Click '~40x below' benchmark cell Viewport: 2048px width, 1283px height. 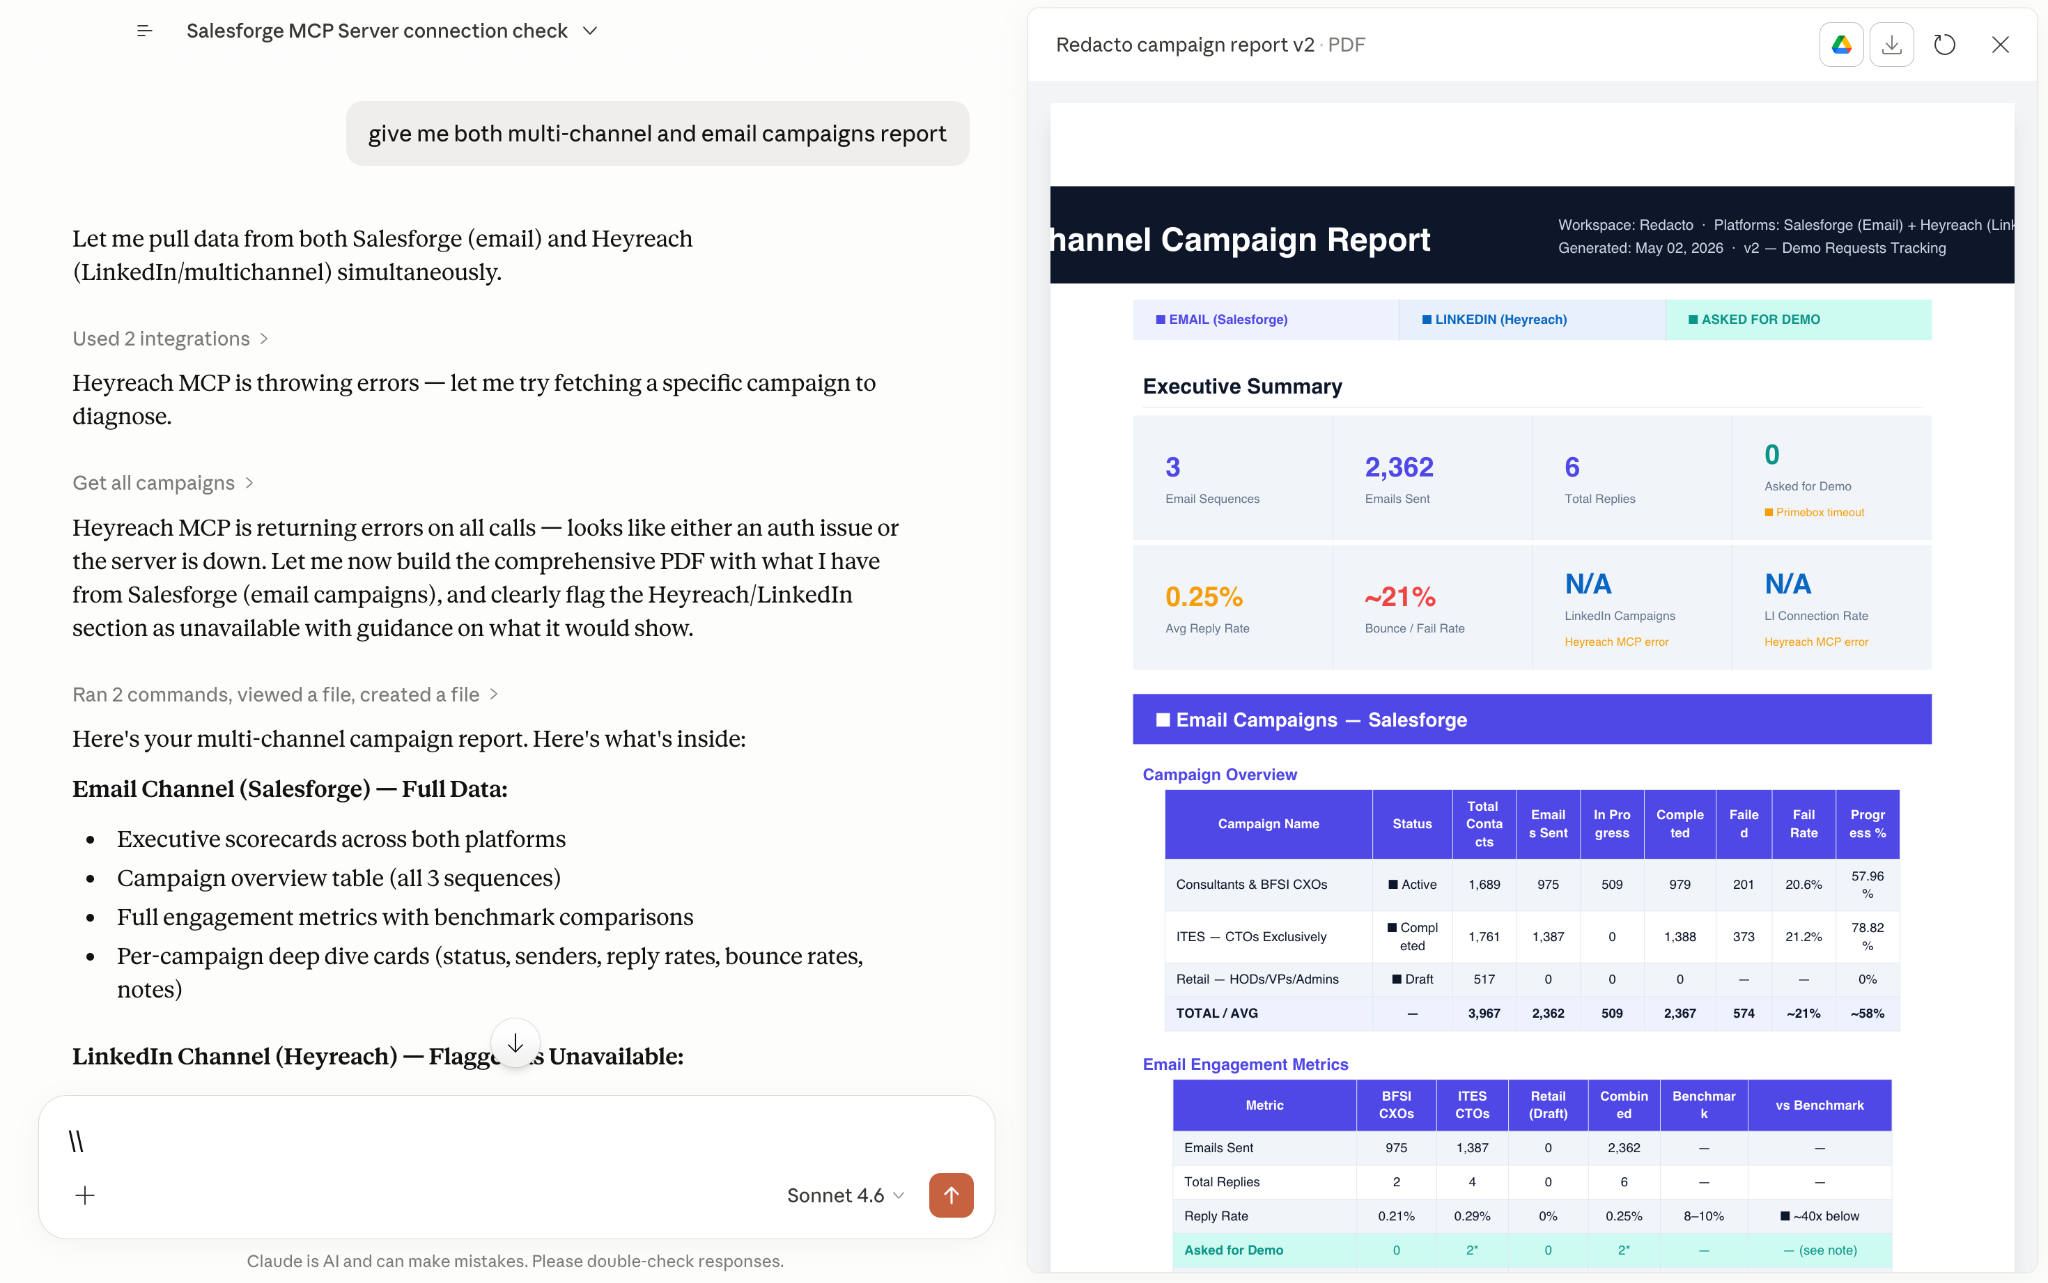click(1820, 1217)
